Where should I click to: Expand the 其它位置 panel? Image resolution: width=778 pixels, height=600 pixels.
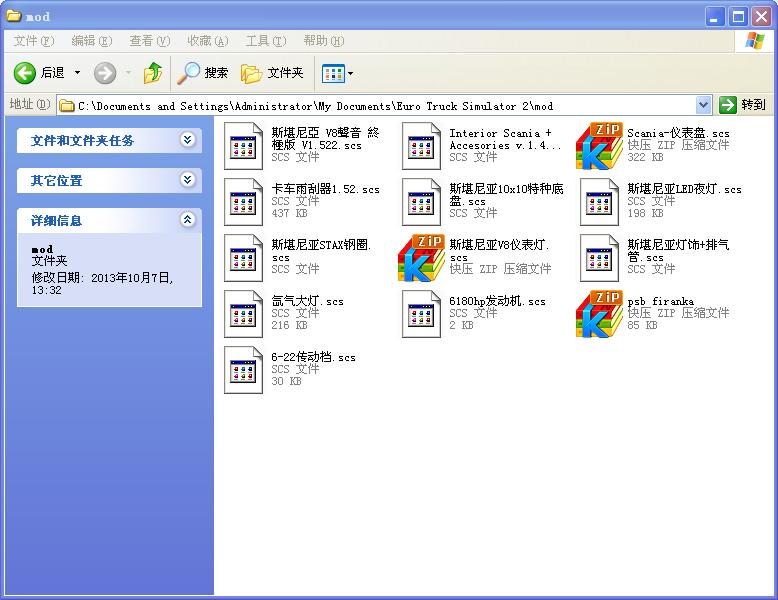pos(187,180)
